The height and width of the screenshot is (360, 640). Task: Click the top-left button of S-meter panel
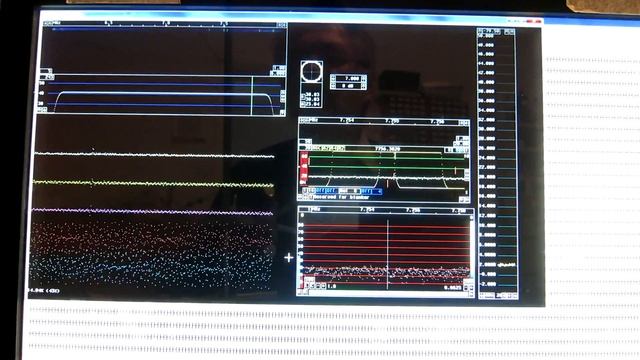click(x=481, y=31)
